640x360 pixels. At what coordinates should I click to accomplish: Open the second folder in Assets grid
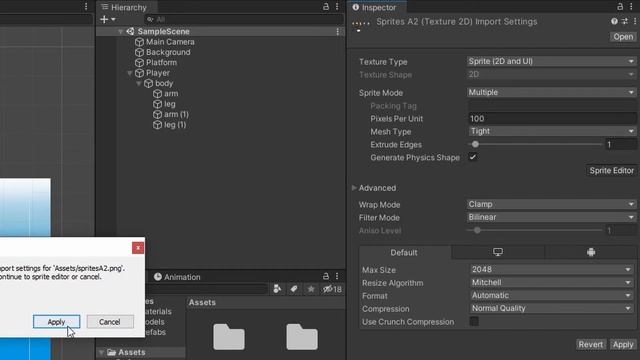(x=302, y=337)
